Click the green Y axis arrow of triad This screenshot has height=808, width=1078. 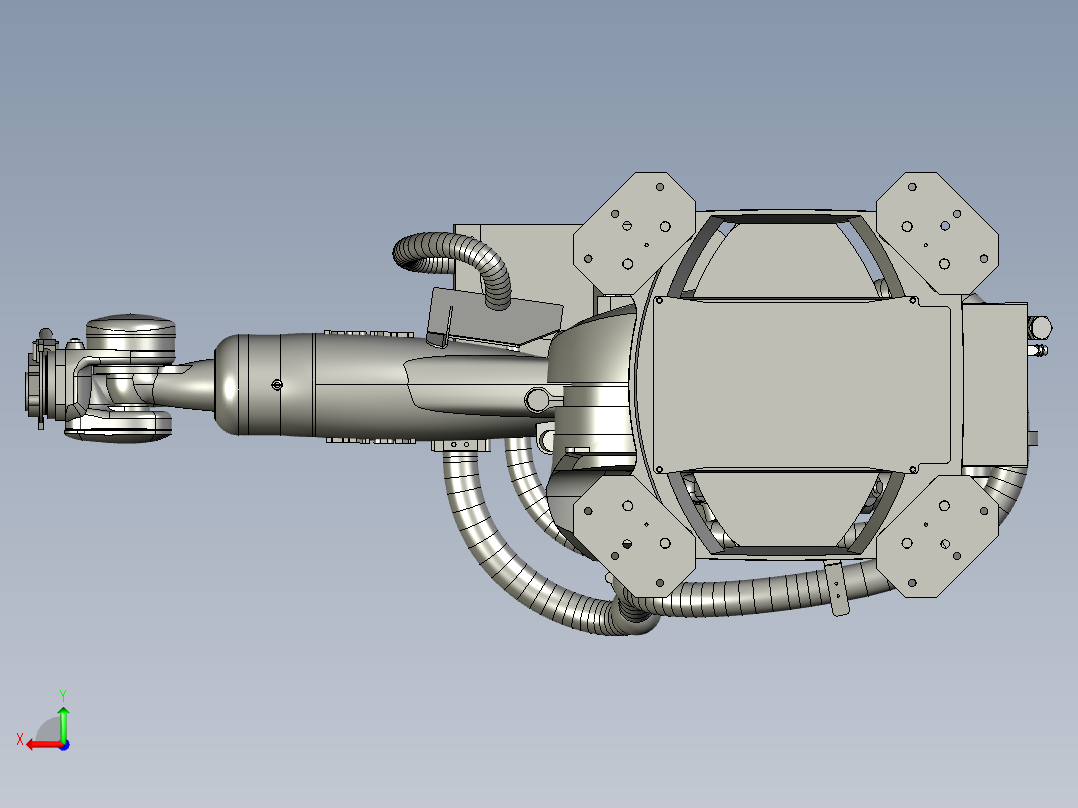pos(63,723)
